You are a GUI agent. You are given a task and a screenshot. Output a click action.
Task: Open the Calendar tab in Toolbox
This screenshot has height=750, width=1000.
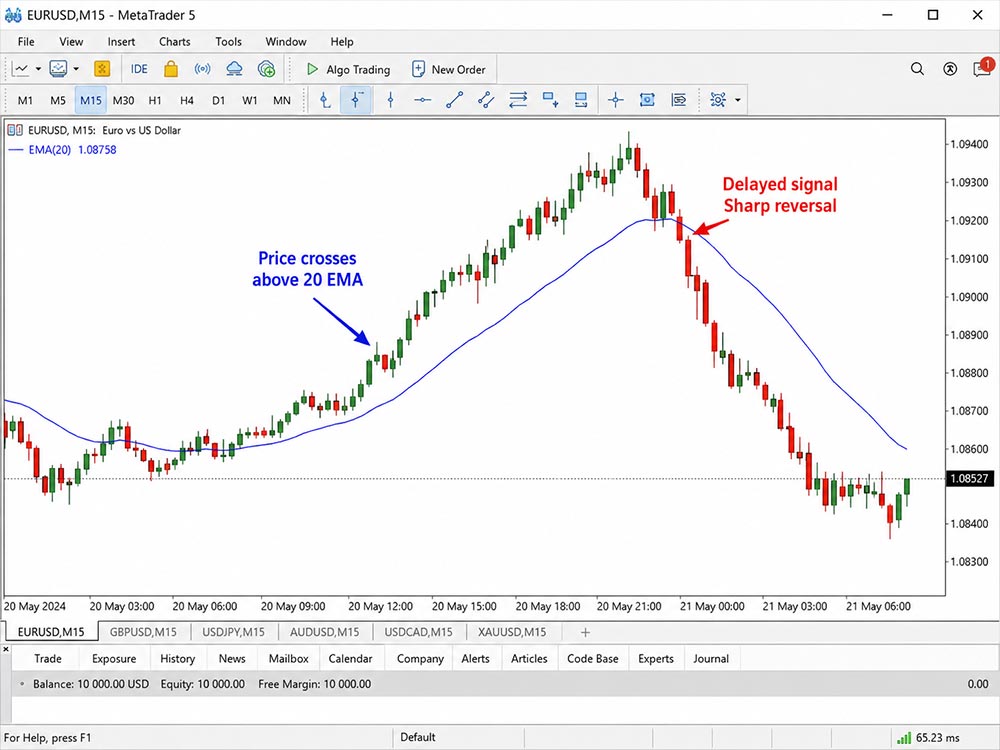pos(350,659)
